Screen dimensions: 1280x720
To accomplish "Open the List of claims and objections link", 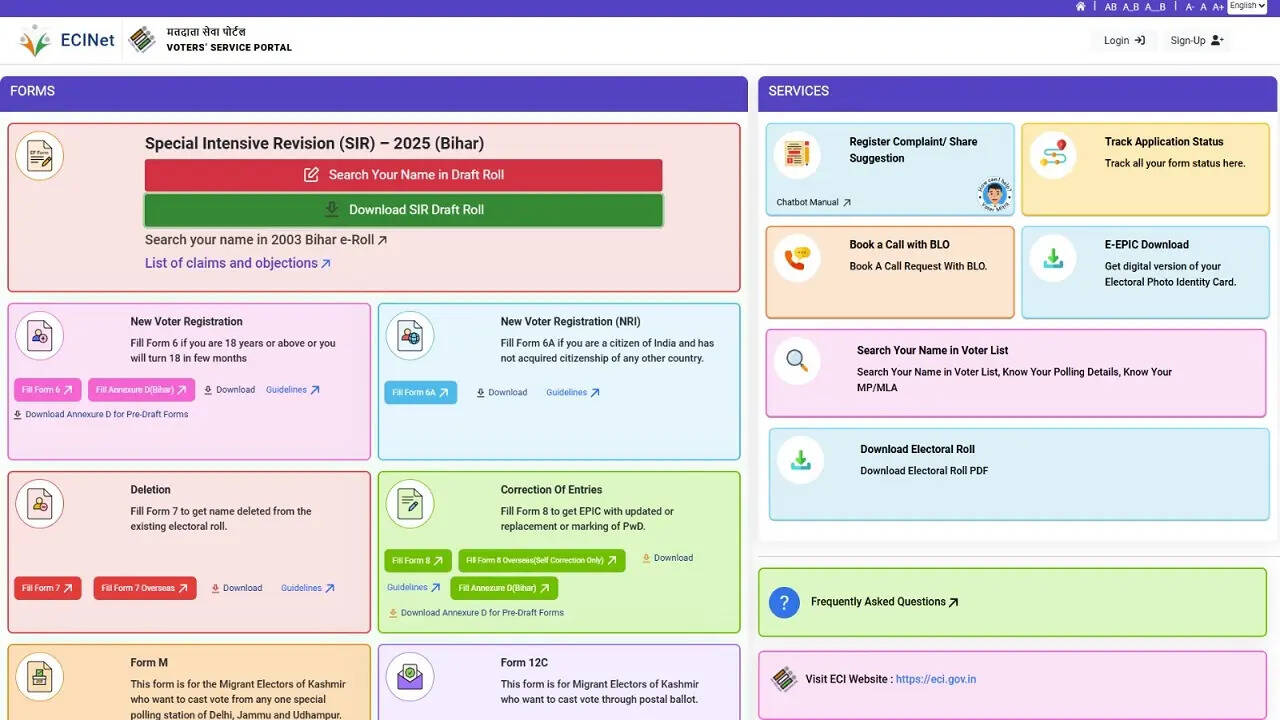I will coord(237,263).
